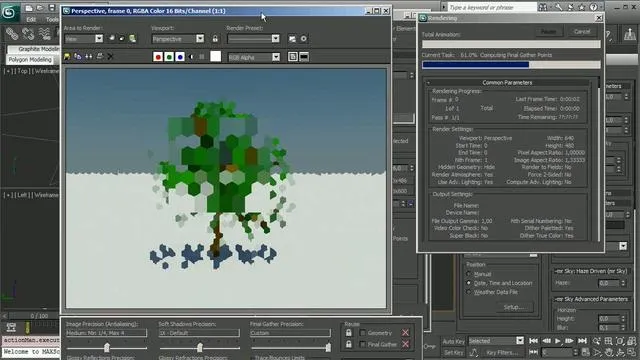Click the Edit Region icon
The image size is (640, 360).
(112, 38)
